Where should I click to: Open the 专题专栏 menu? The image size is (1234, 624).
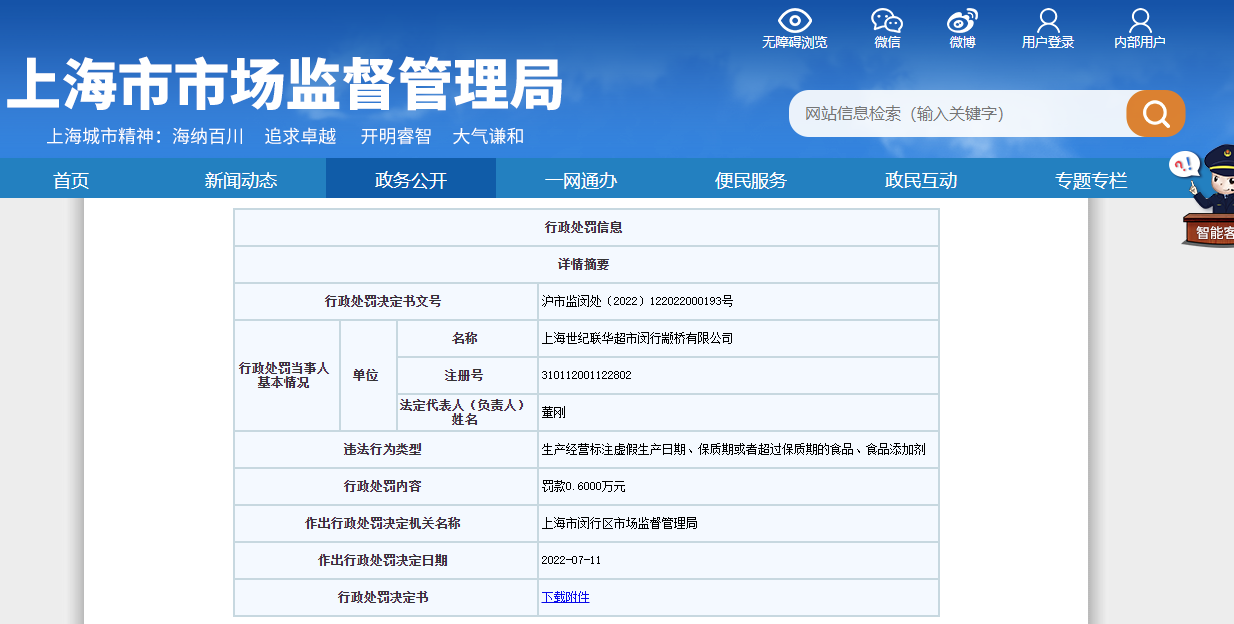[1091, 180]
